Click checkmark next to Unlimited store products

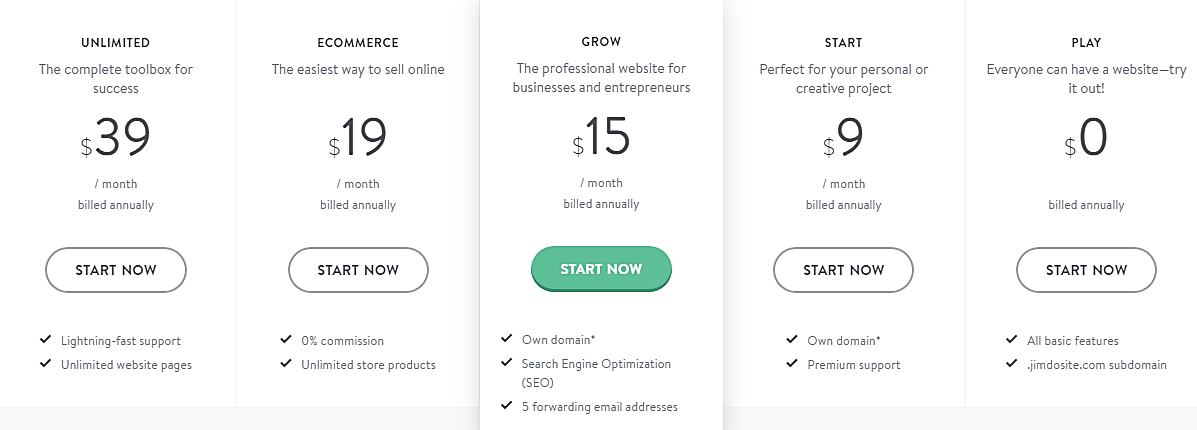point(286,364)
